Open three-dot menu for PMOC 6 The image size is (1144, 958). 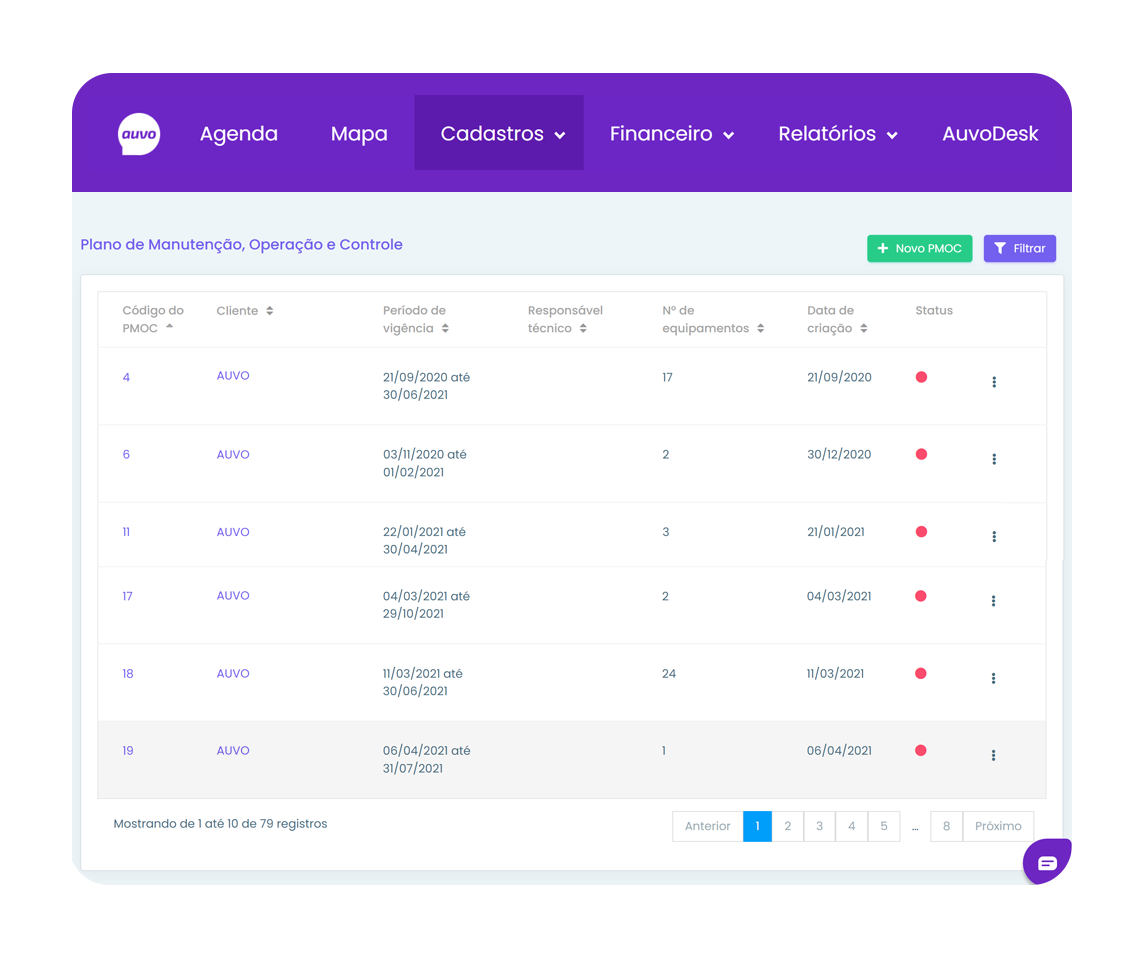pos(993,459)
